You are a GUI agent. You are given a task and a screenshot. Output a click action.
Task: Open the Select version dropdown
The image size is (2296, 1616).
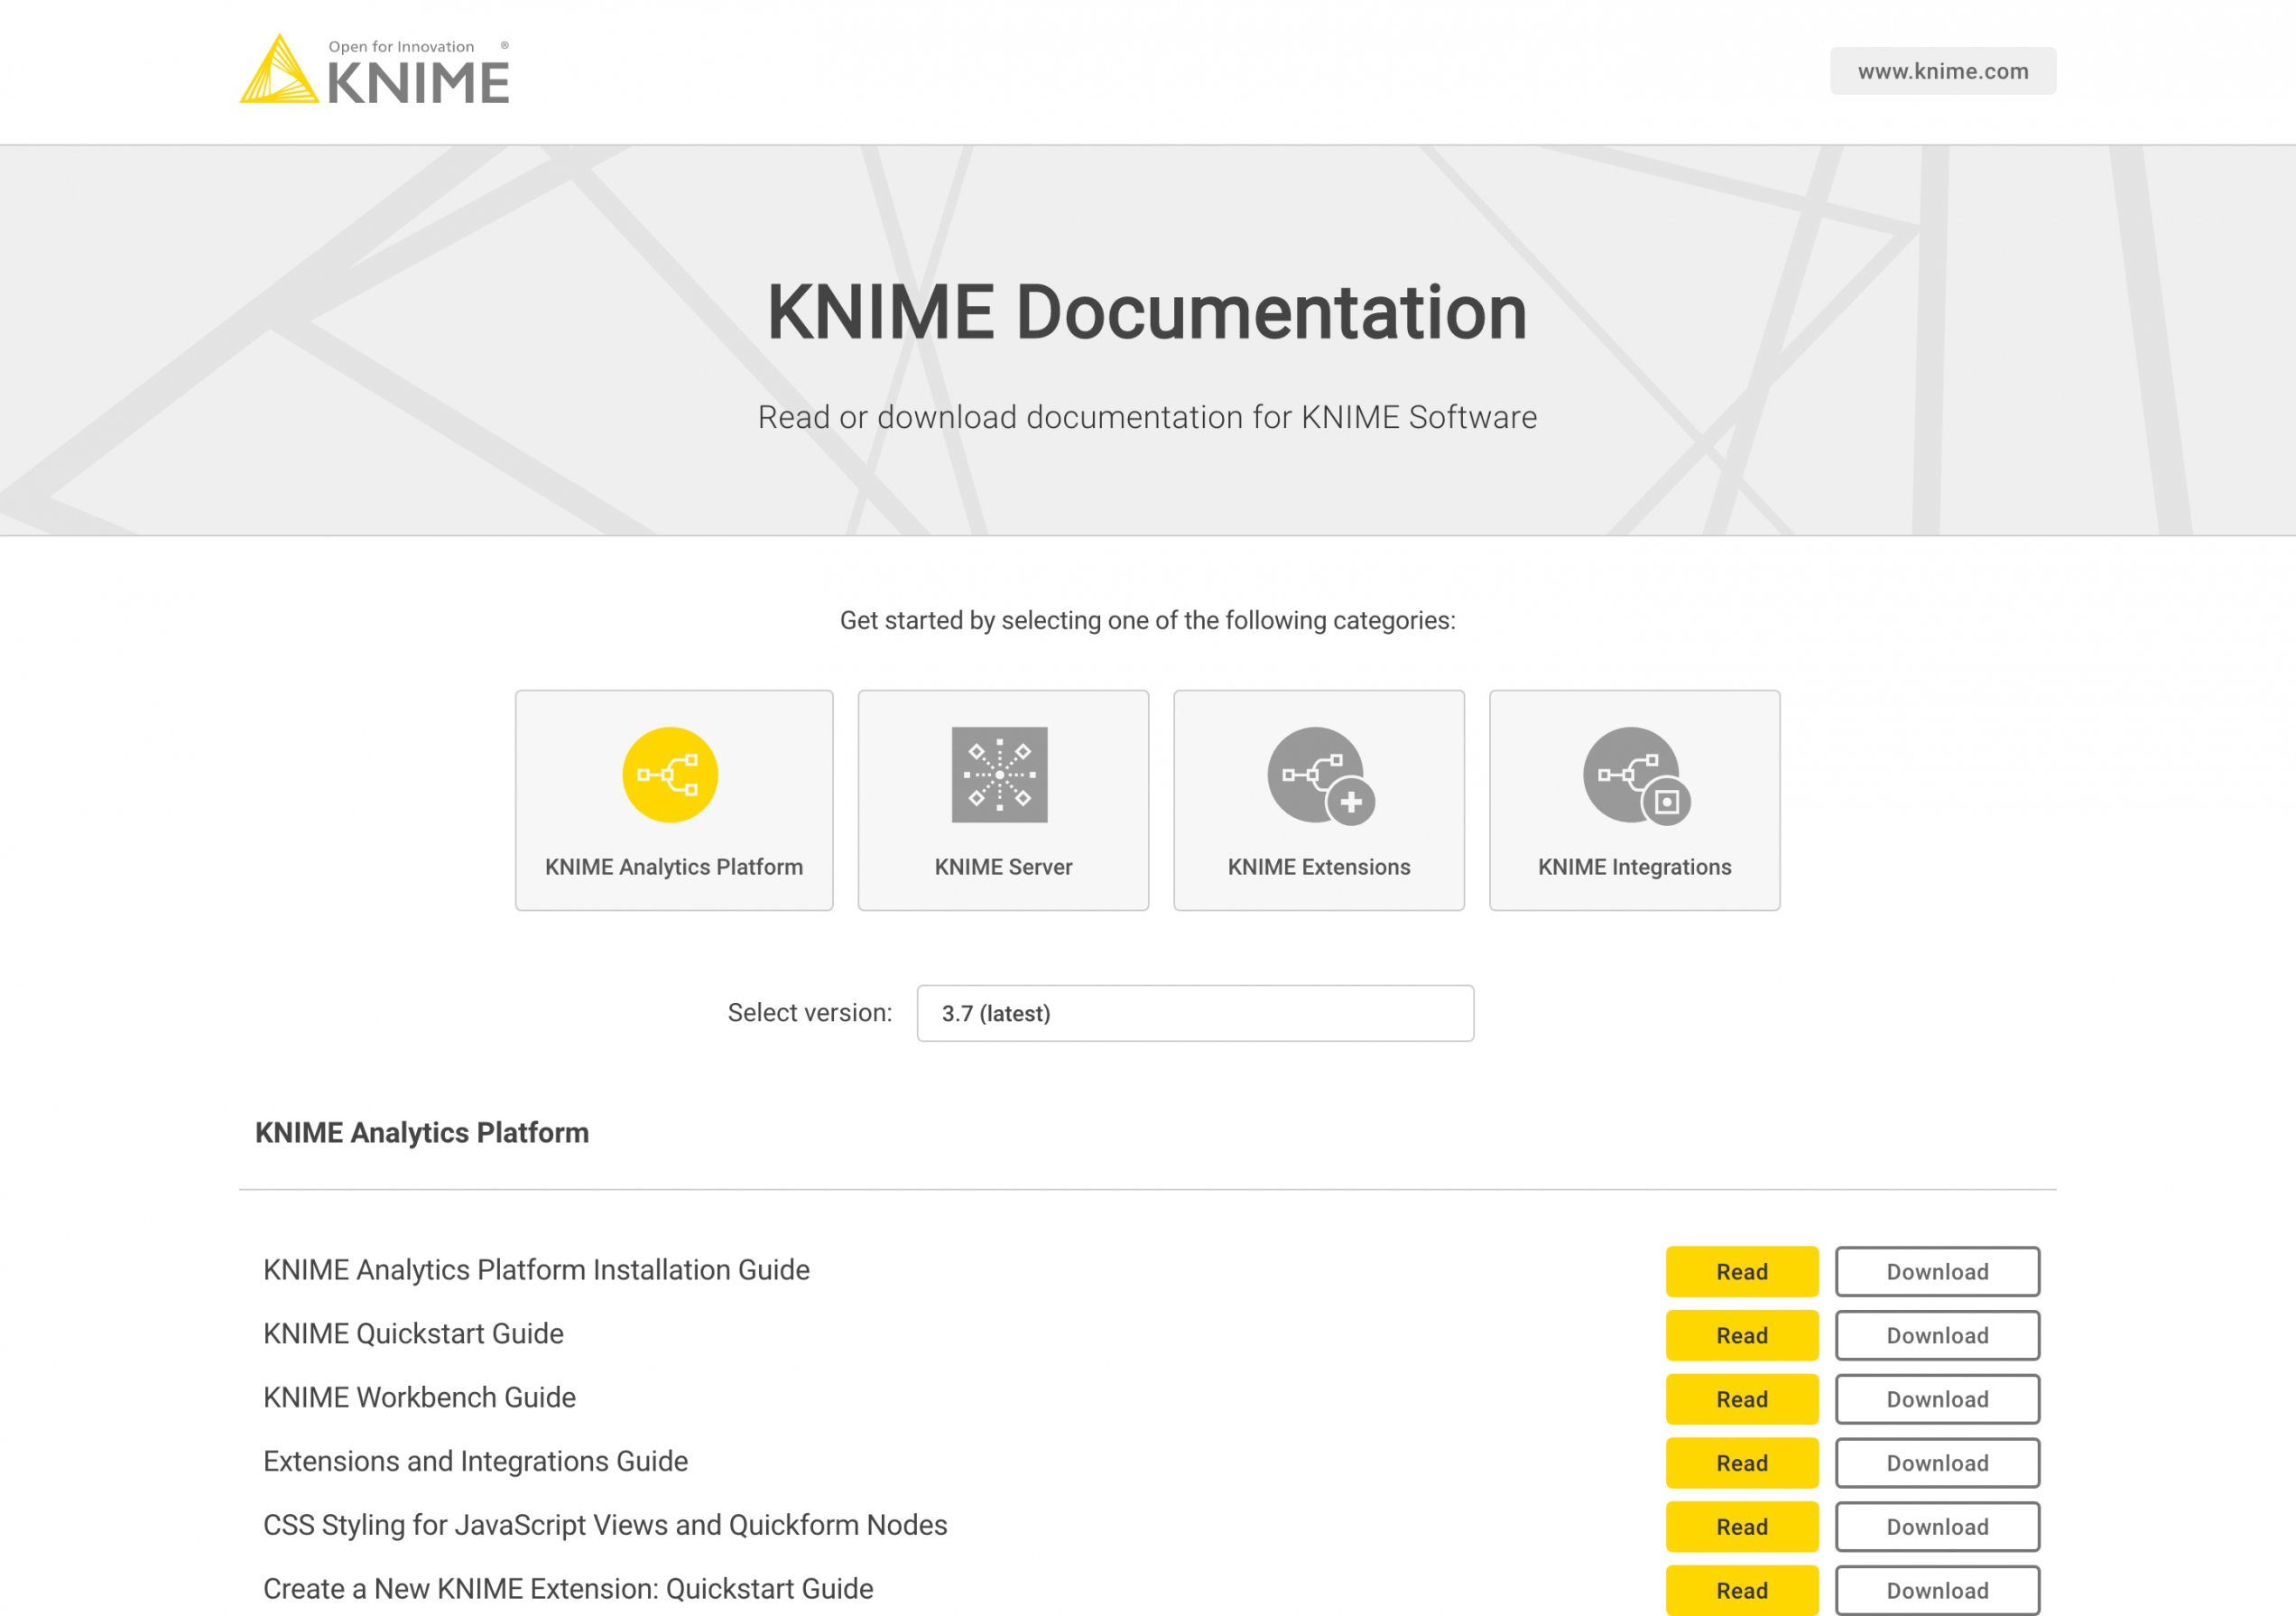1194,1013
